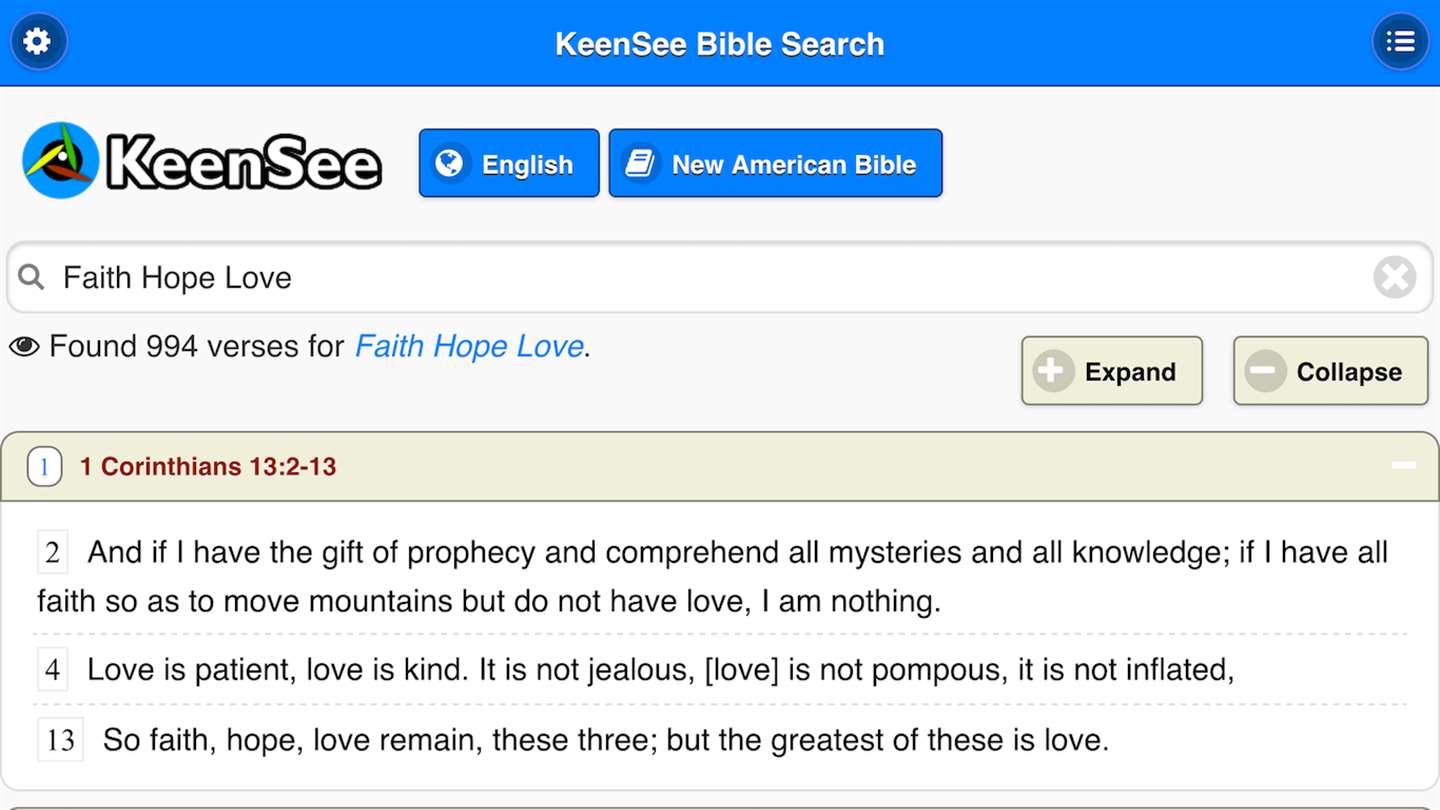Select result number 1 badge

[x=44, y=467]
